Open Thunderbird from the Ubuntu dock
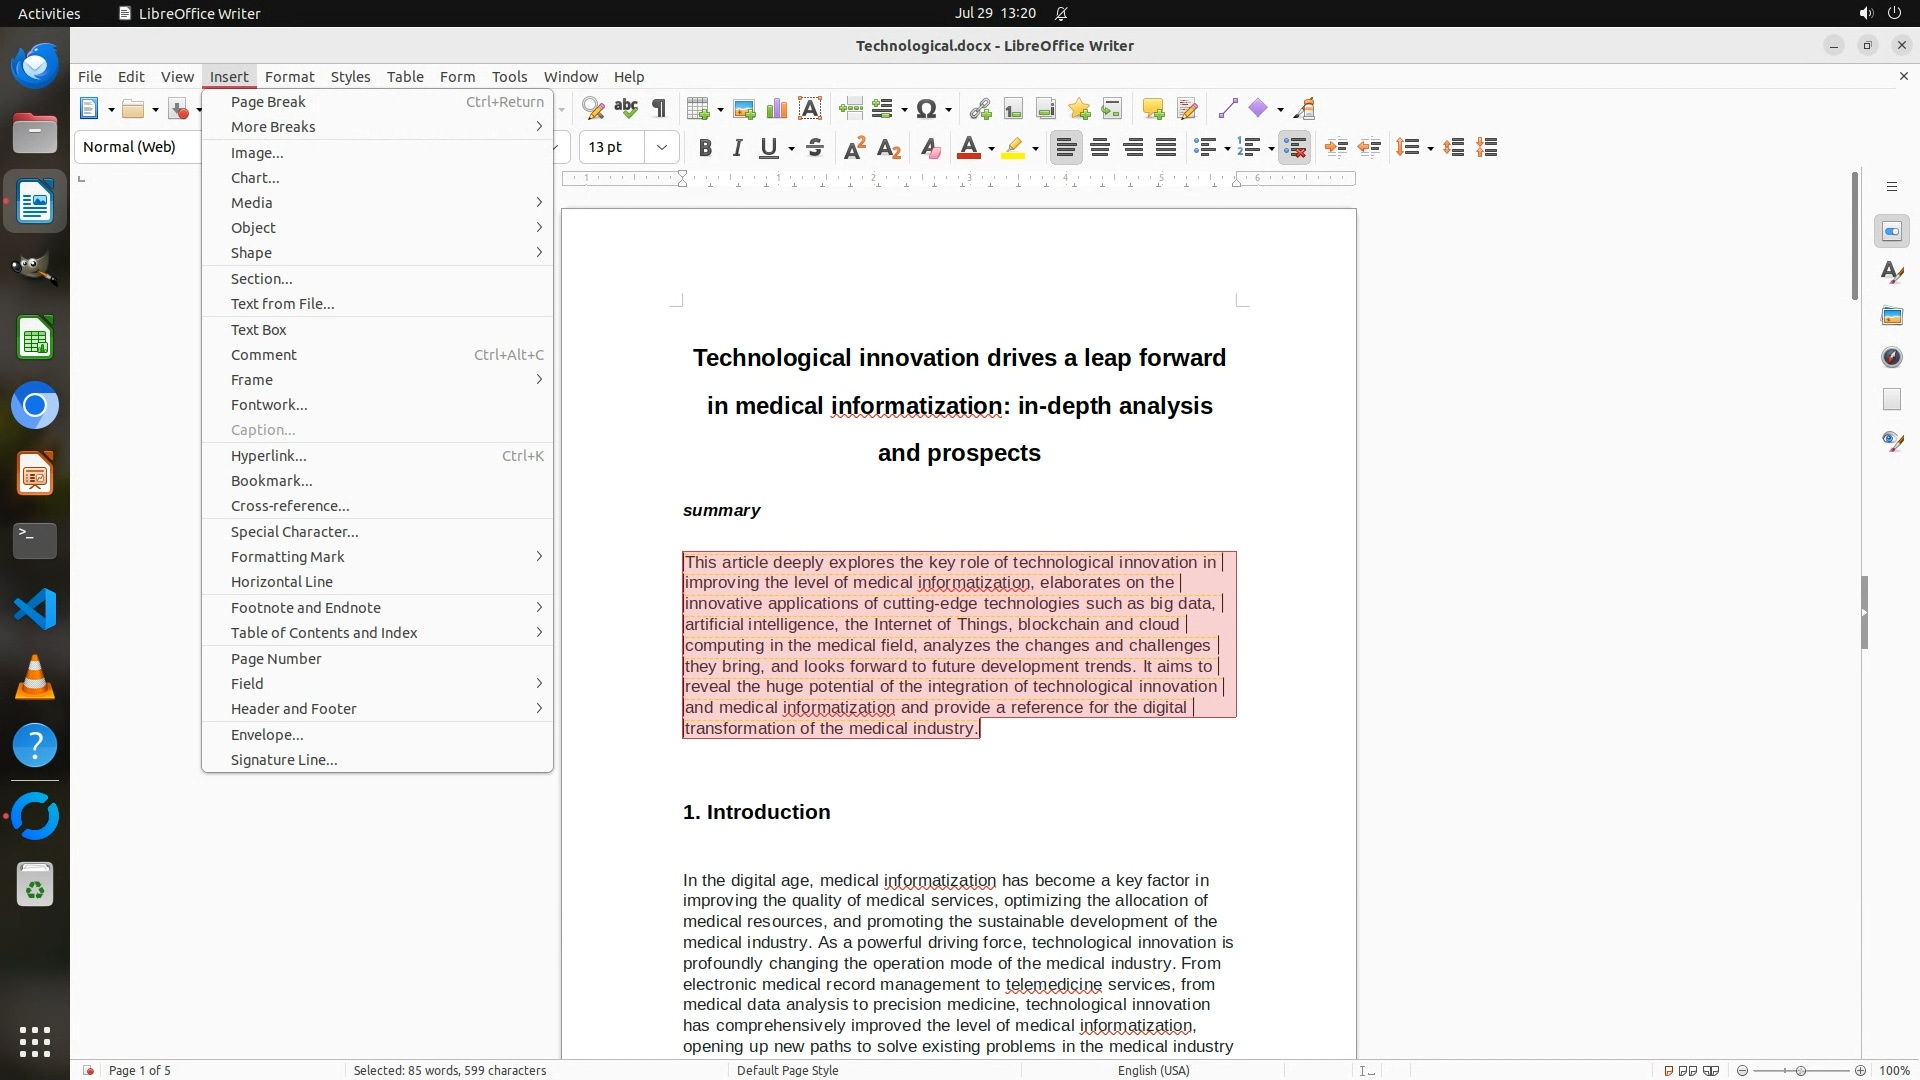1920x1080 pixels. coord(35,66)
